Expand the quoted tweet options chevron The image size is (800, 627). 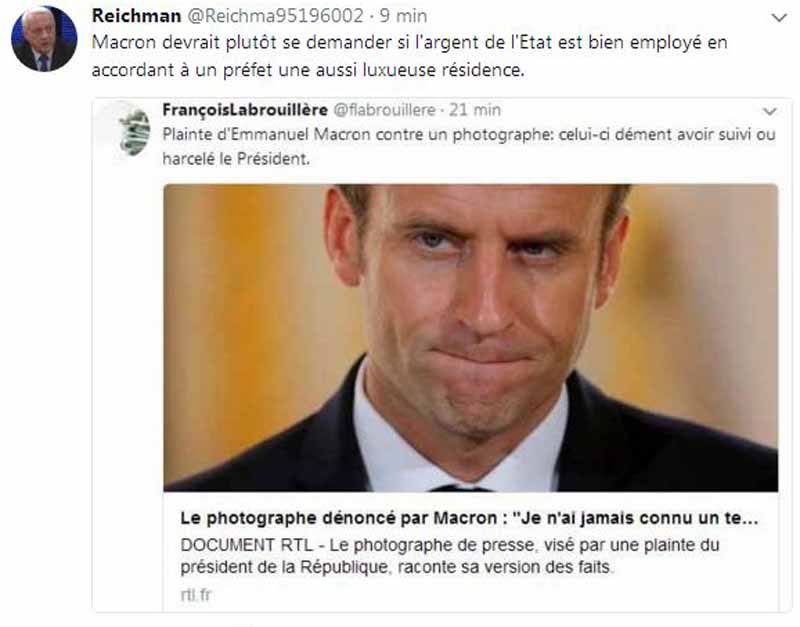tap(769, 111)
